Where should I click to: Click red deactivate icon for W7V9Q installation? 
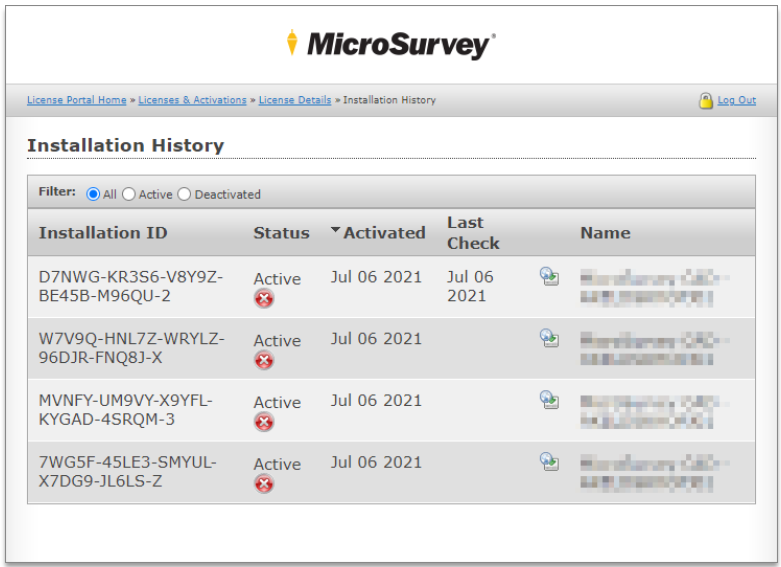(264, 361)
